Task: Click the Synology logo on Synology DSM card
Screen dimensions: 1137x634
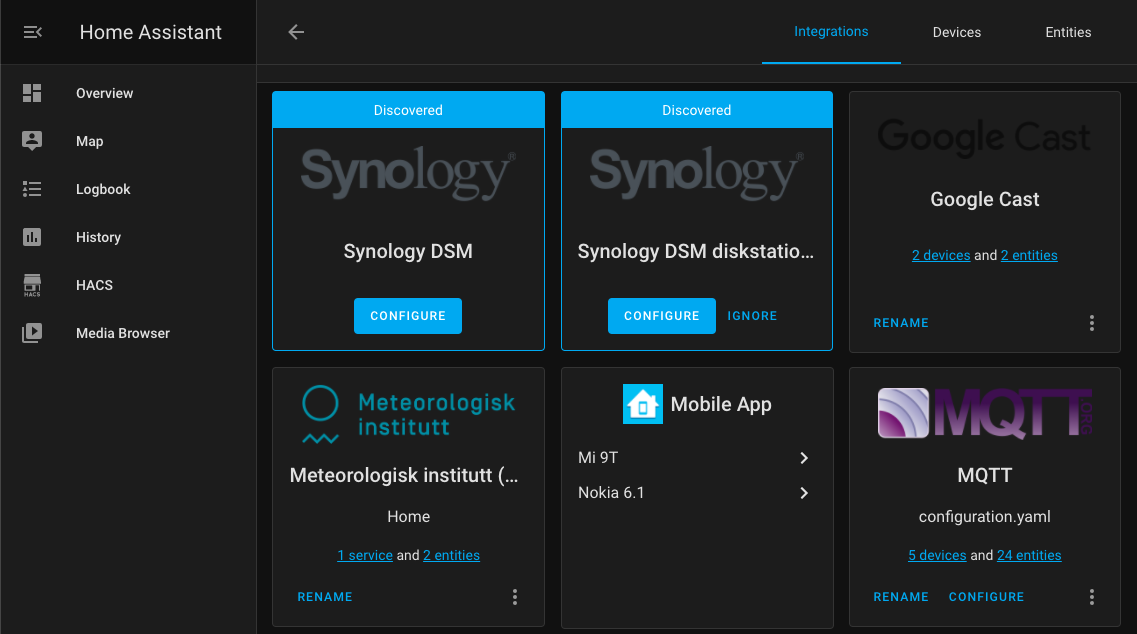Action: click(408, 173)
